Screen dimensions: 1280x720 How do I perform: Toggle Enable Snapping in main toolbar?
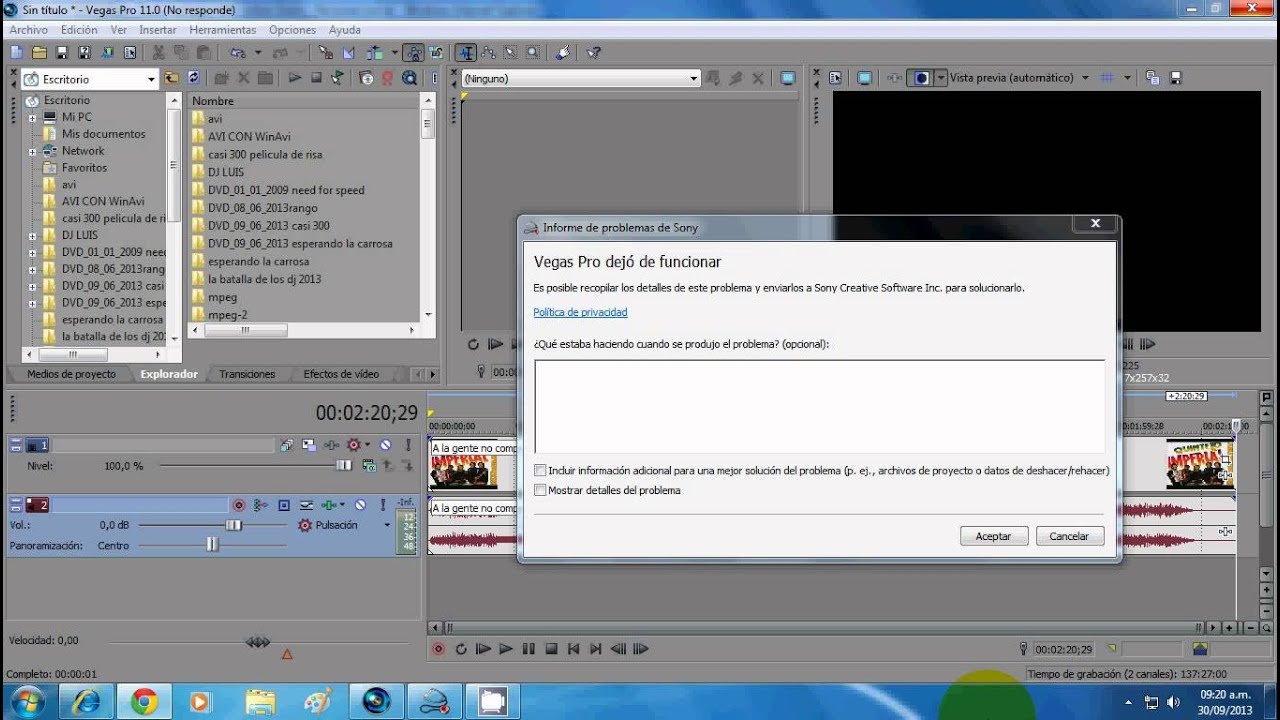pyautogui.click(x=326, y=52)
